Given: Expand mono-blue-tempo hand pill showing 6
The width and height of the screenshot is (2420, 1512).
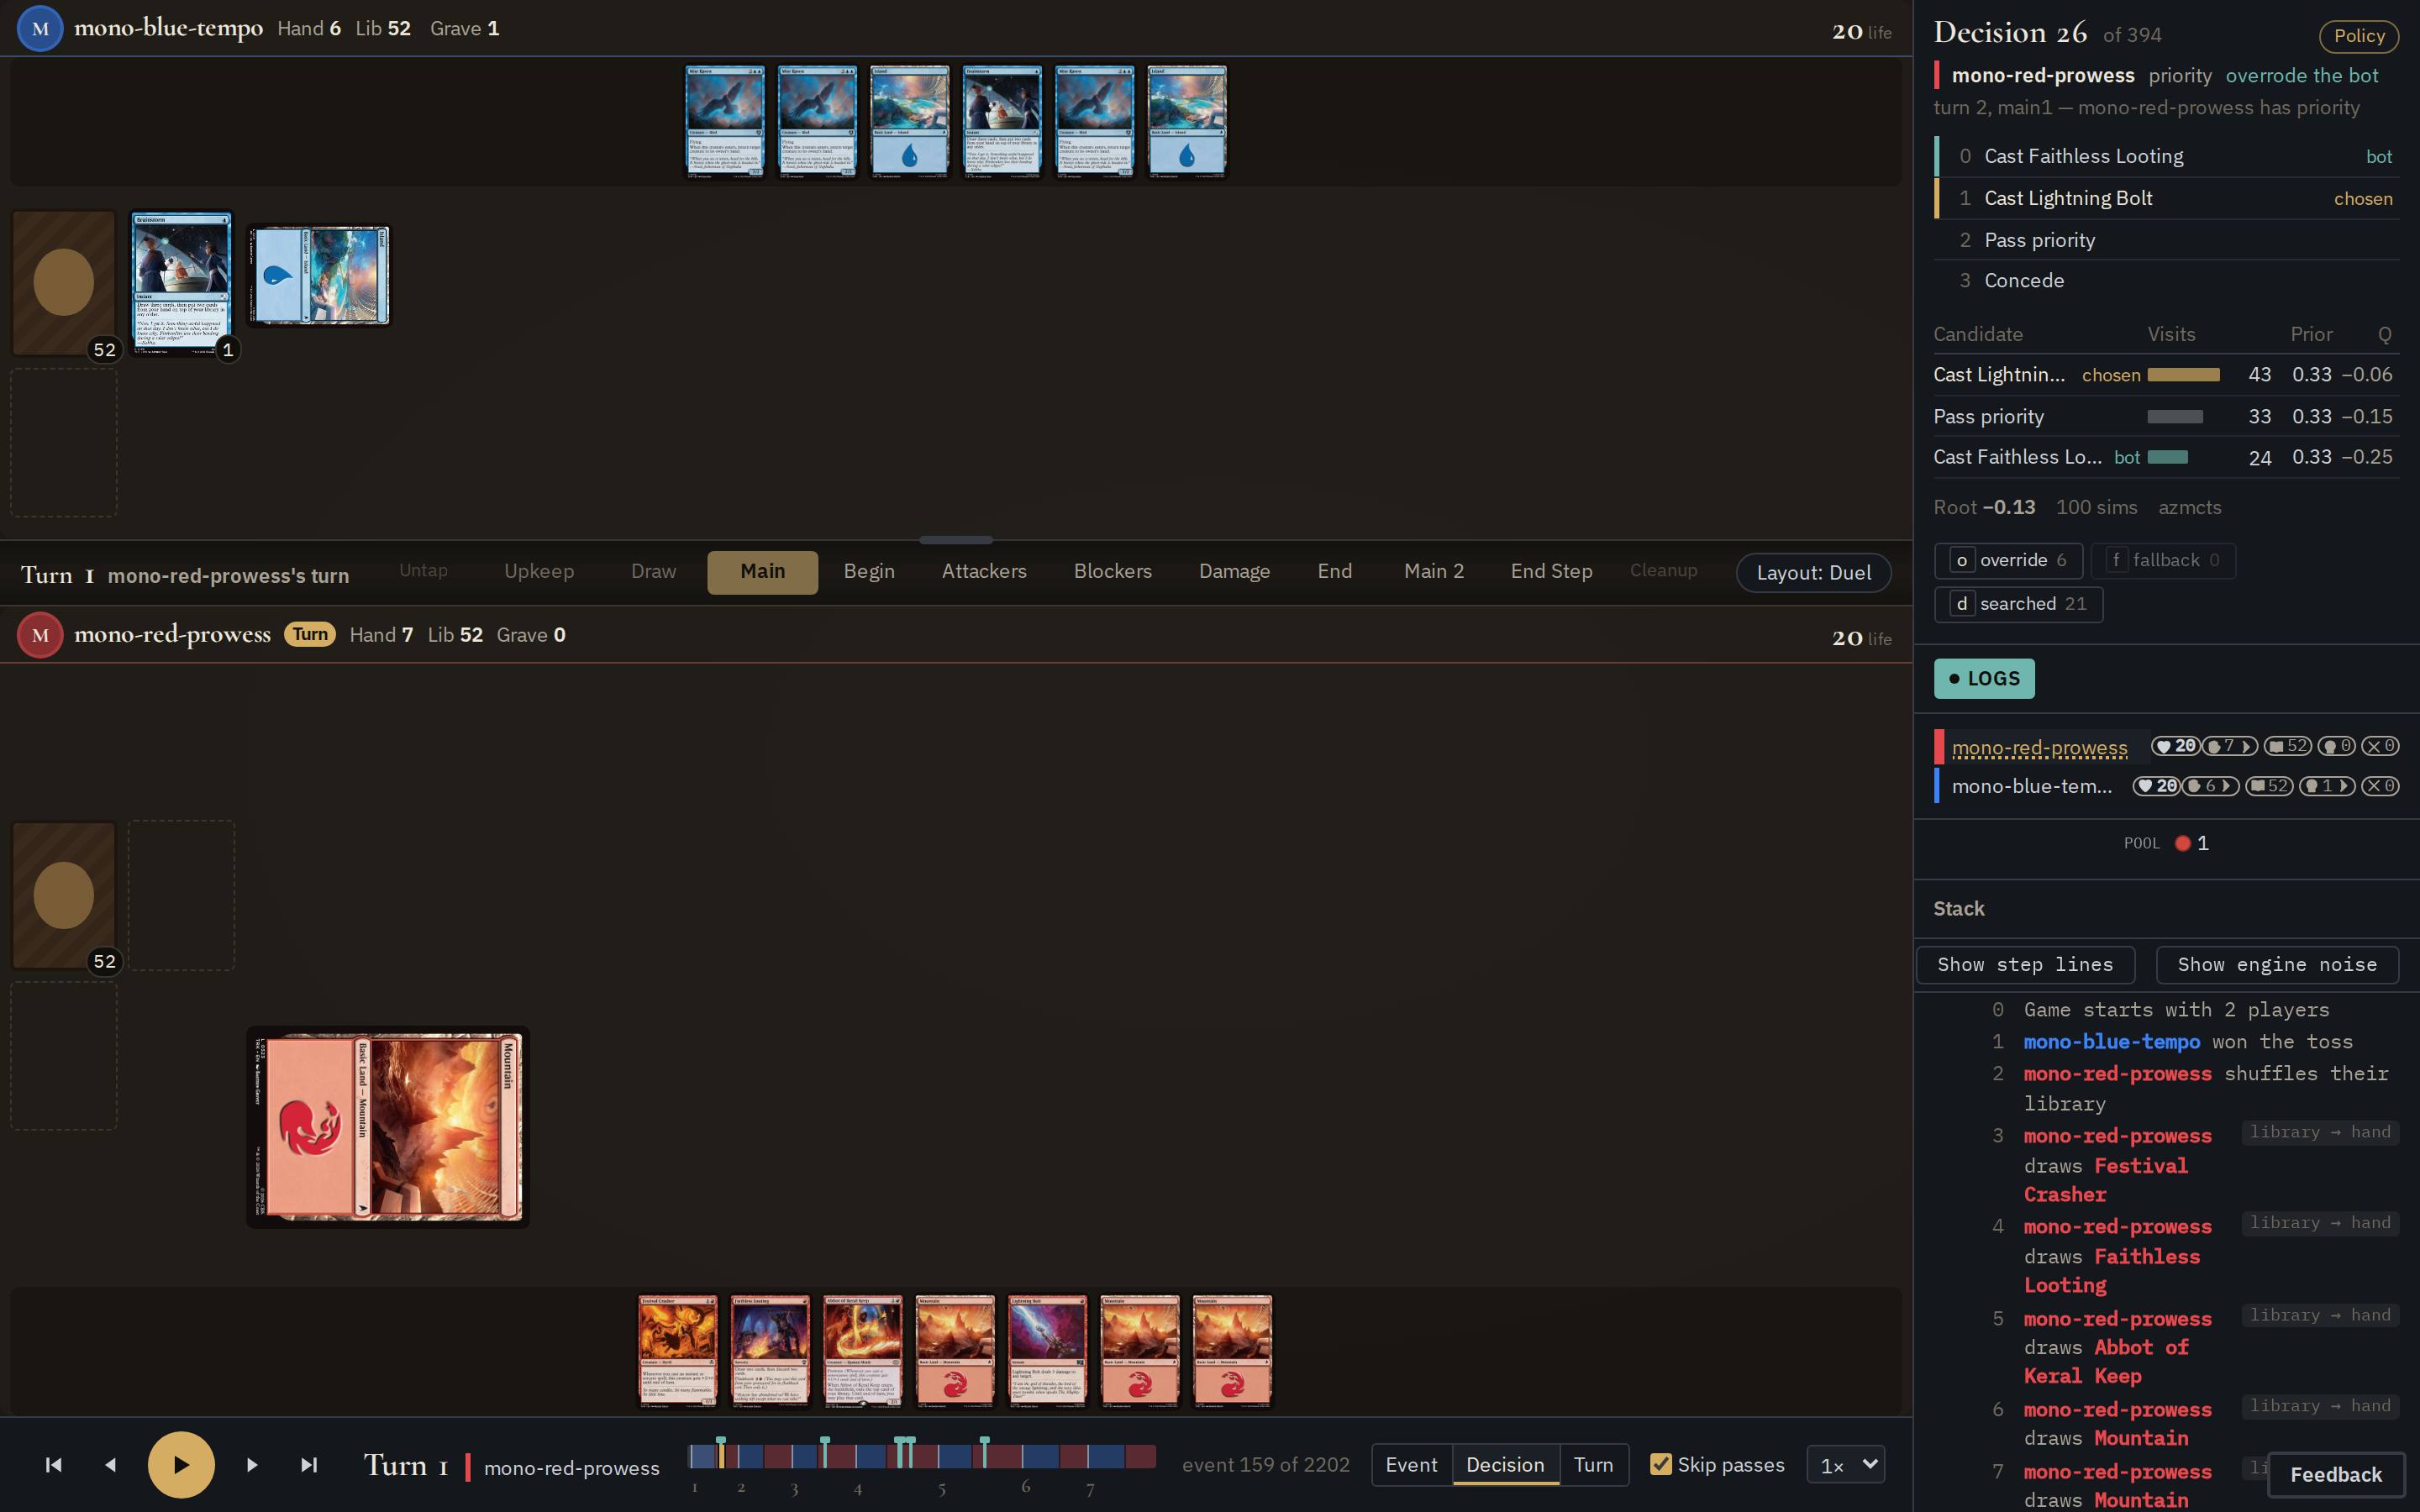Looking at the screenshot, I should tap(2211, 786).
